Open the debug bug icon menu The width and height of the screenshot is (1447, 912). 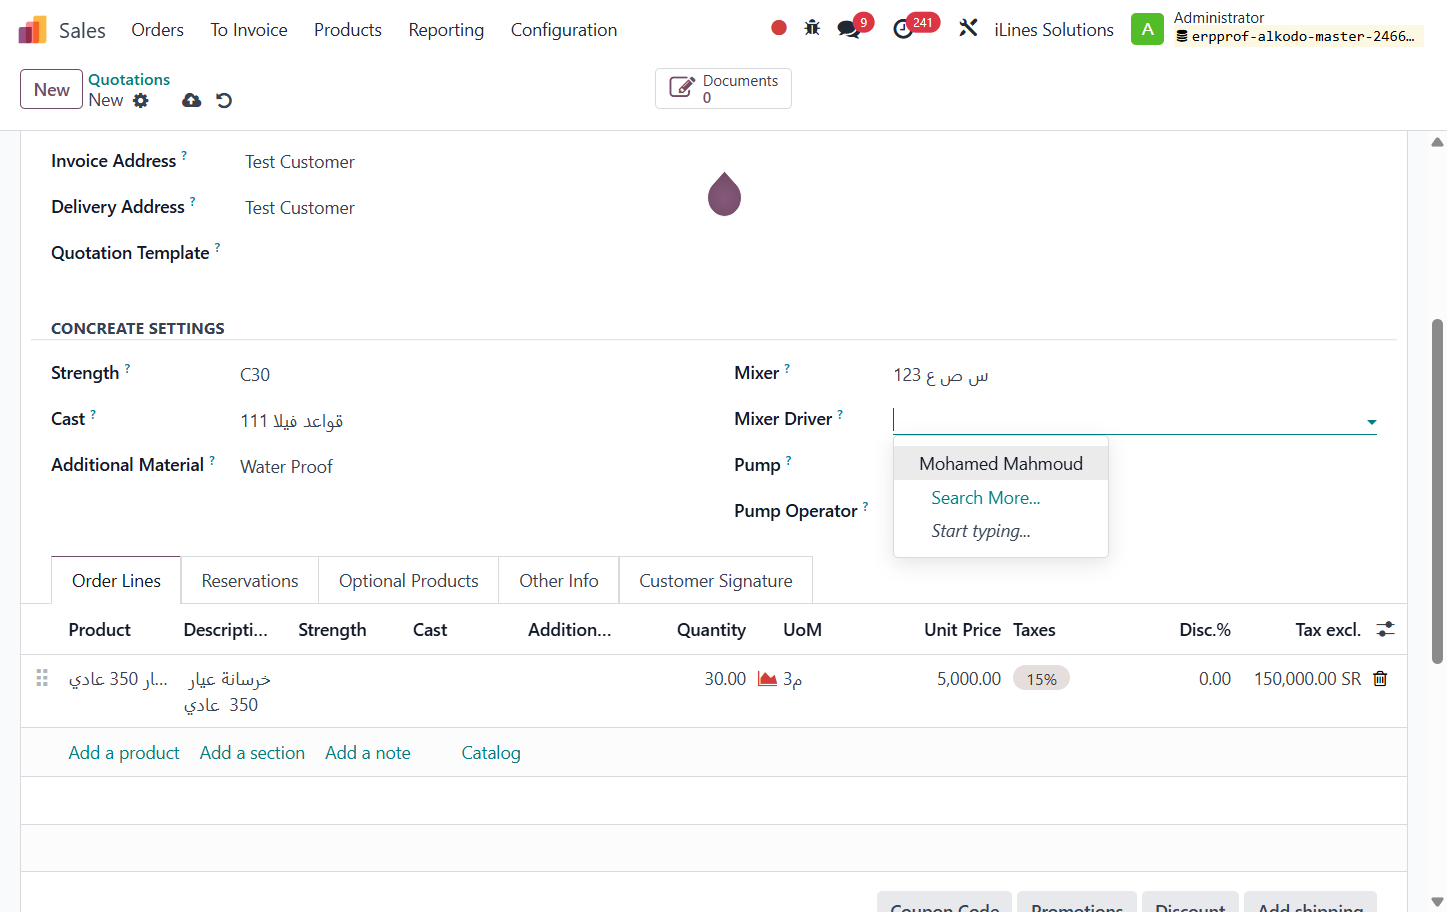point(812,28)
